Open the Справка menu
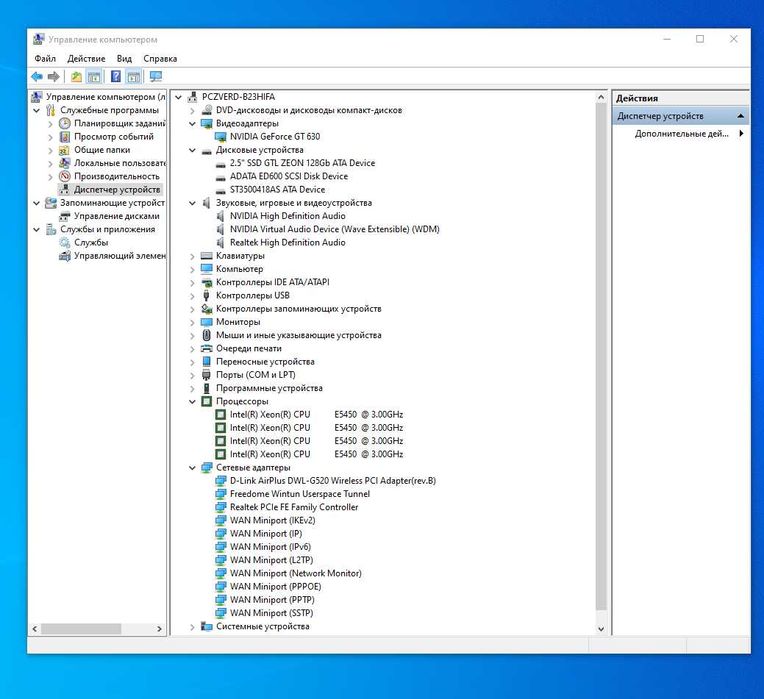Viewport: 764px width, 699px height. (x=160, y=58)
